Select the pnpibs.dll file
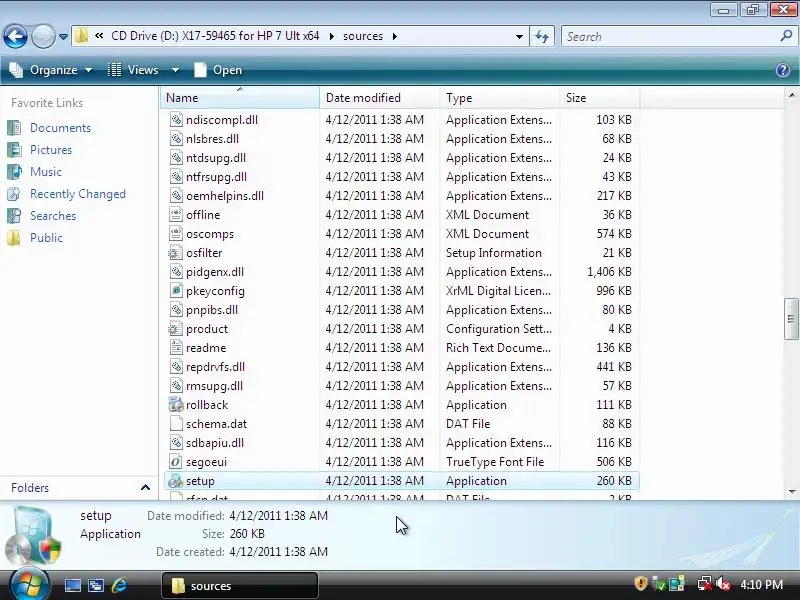The height and width of the screenshot is (600, 800). coord(212,310)
